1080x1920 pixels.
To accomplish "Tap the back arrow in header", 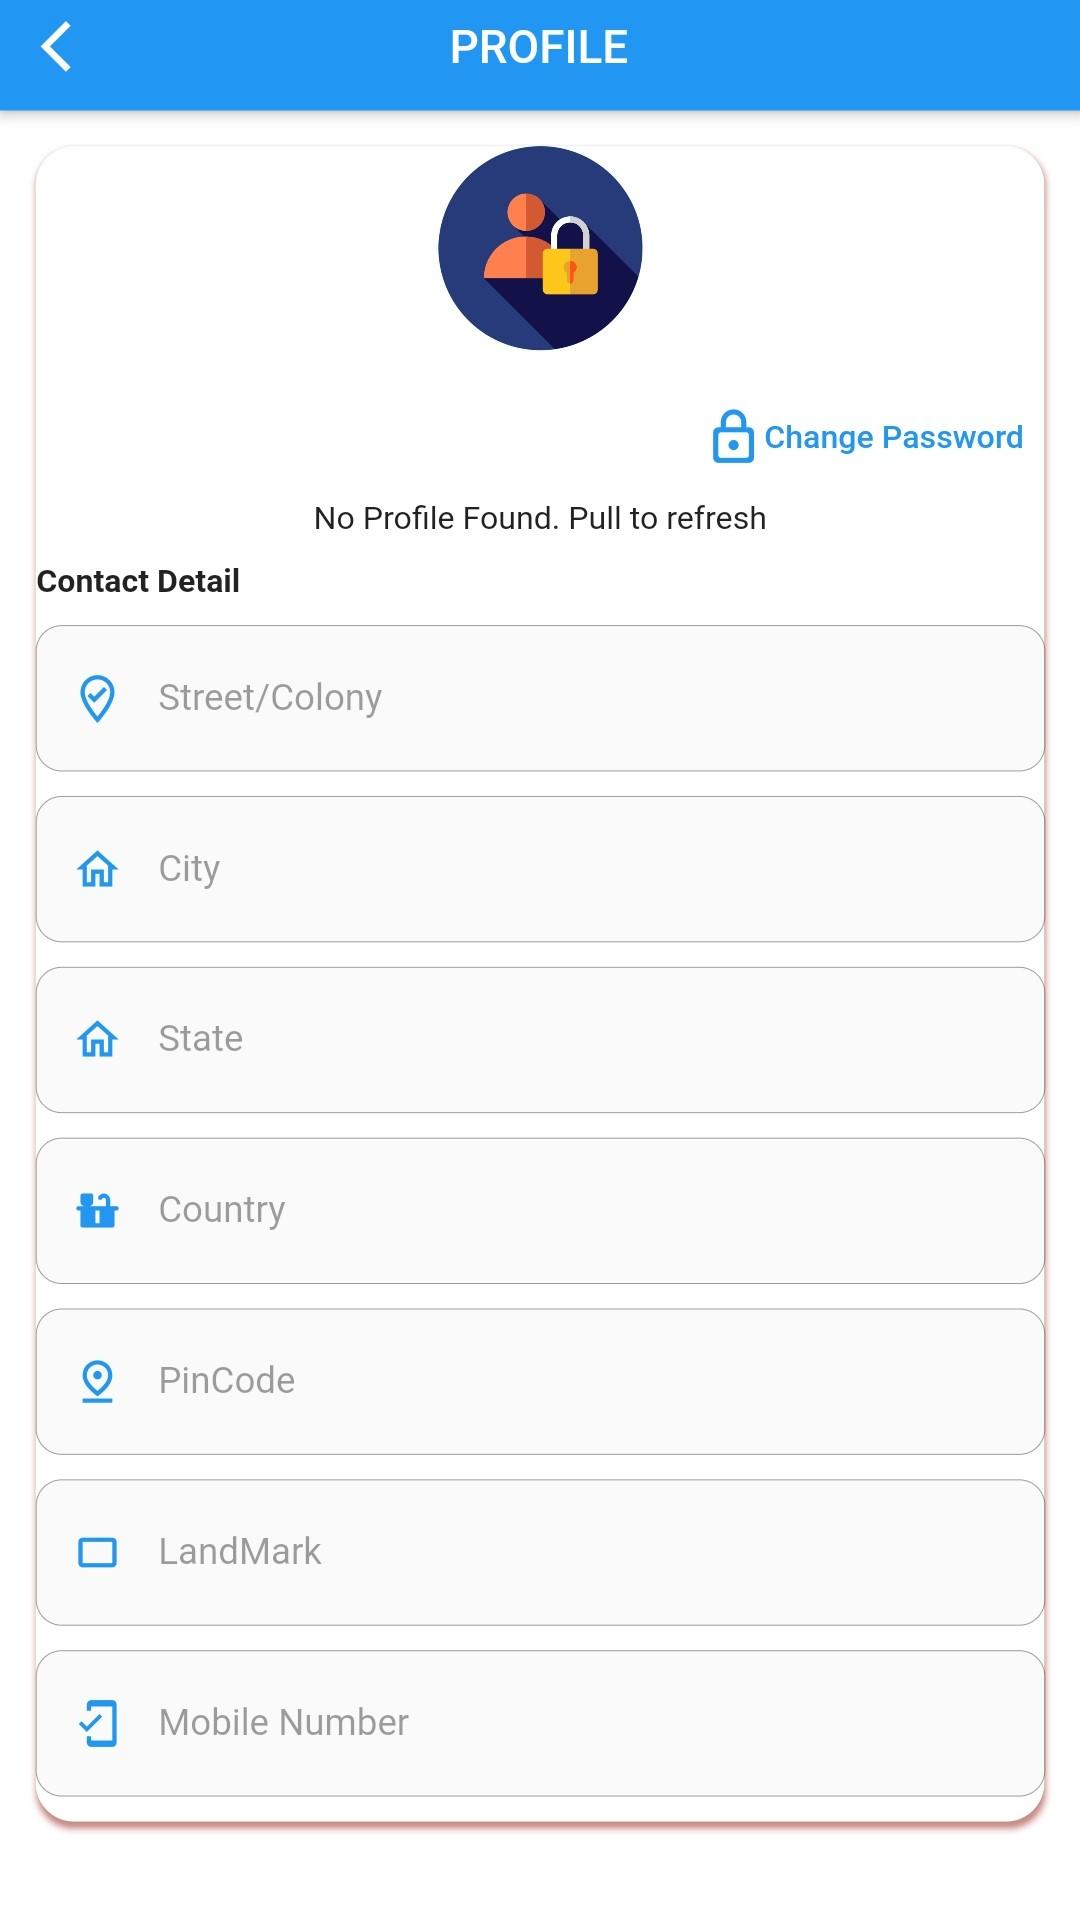I will pos(56,47).
